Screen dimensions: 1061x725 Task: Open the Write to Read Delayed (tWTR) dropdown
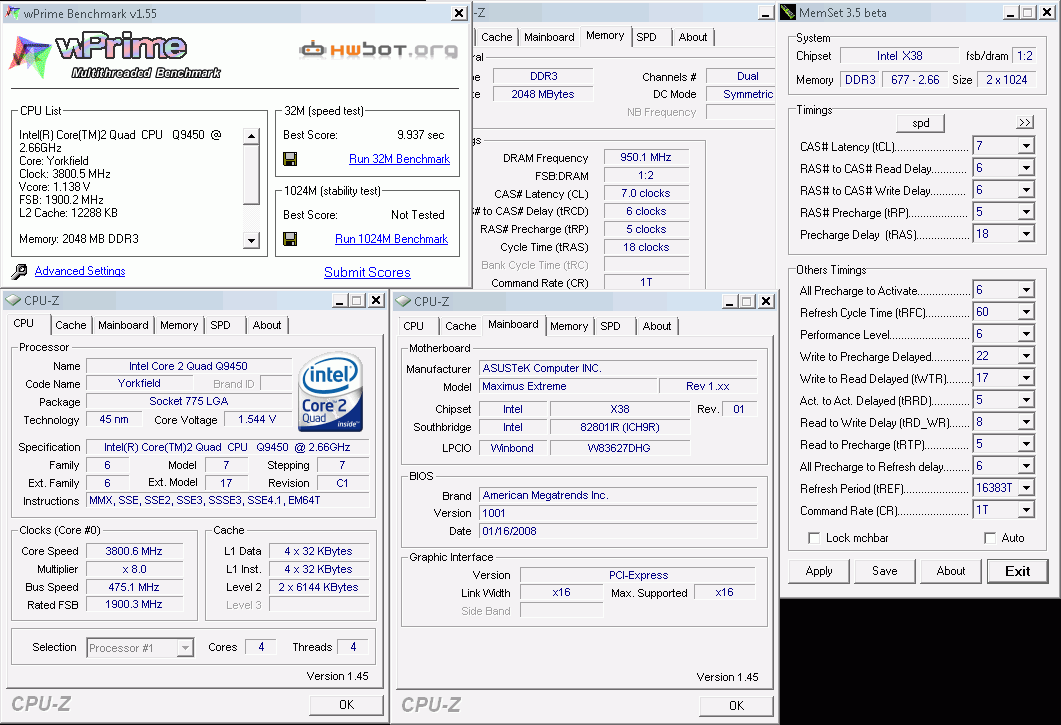(x=1026, y=378)
